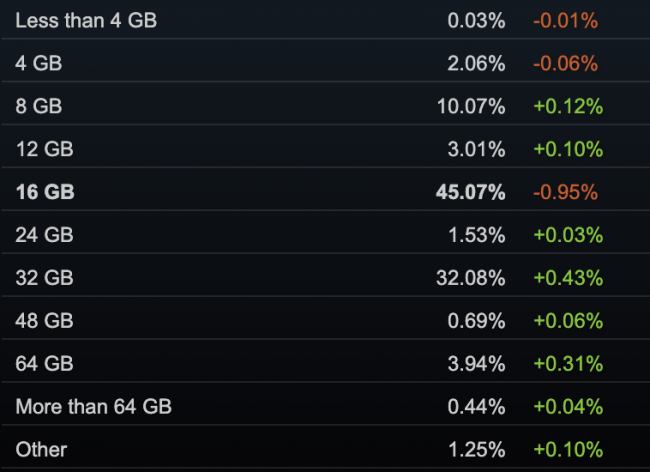Select the 4 GB row label
Viewport: 650px width, 472px height.
point(37,63)
